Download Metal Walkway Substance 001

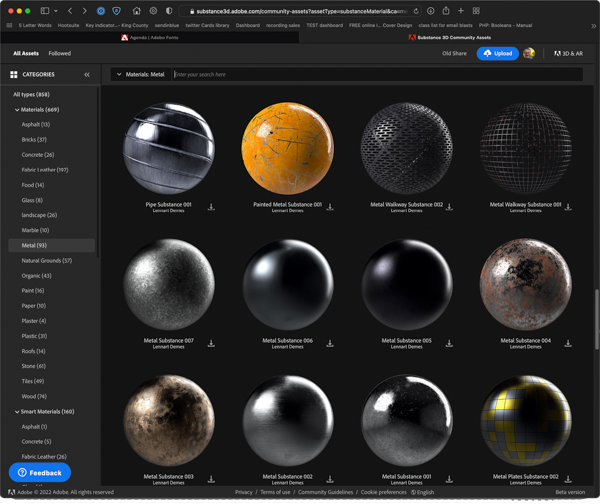[x=568, y=207]
